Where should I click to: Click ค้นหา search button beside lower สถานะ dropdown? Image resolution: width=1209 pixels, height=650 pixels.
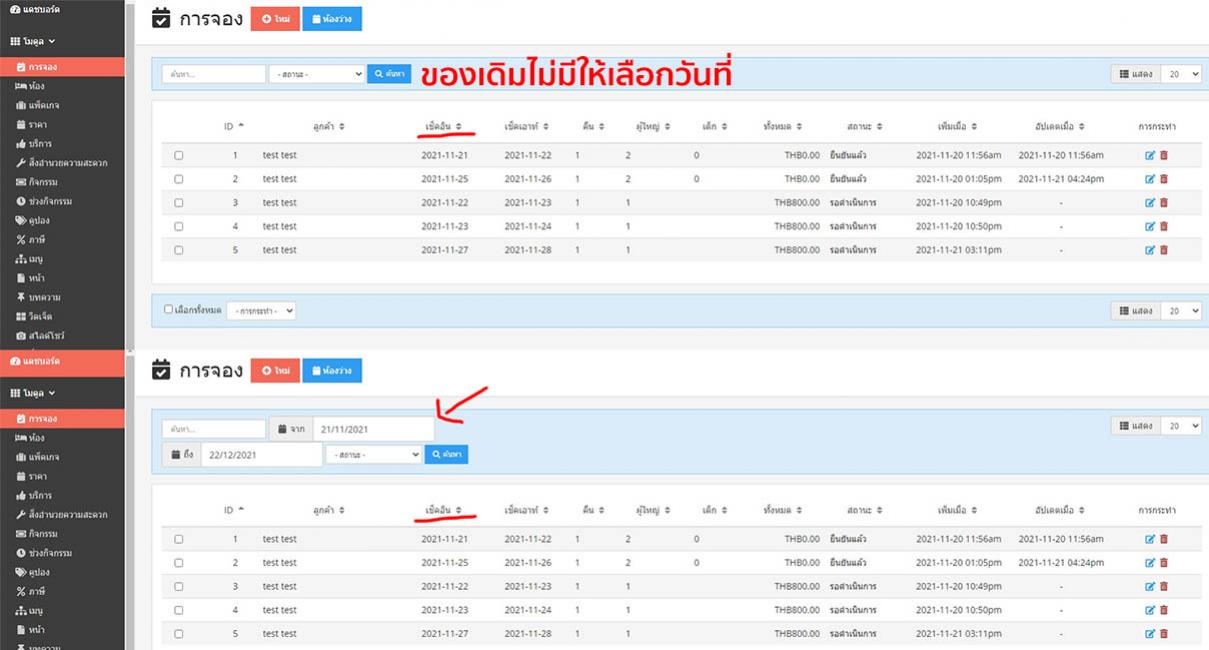pyautogui.click(x=446, y=455)
